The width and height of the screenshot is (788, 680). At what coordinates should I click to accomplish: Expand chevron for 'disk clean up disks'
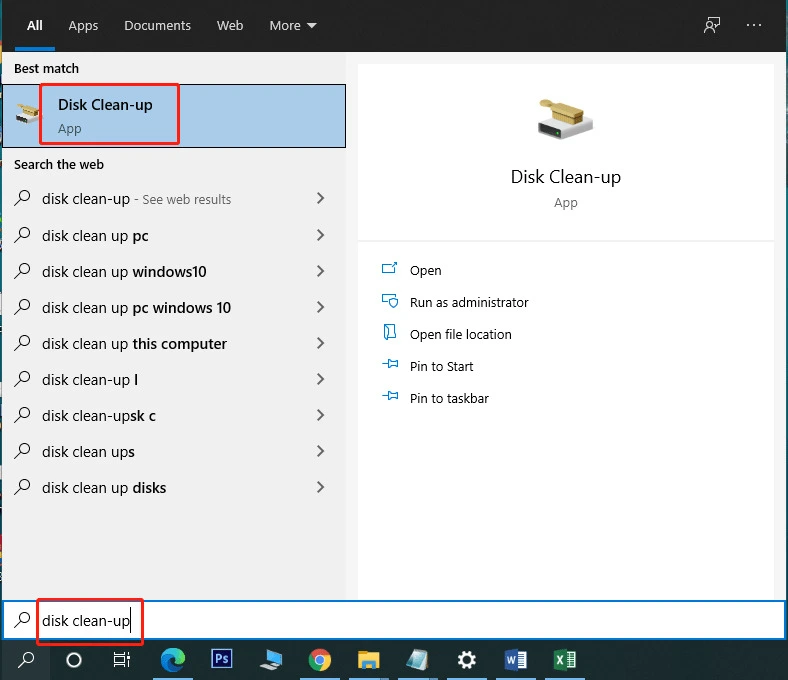[321, 487]
